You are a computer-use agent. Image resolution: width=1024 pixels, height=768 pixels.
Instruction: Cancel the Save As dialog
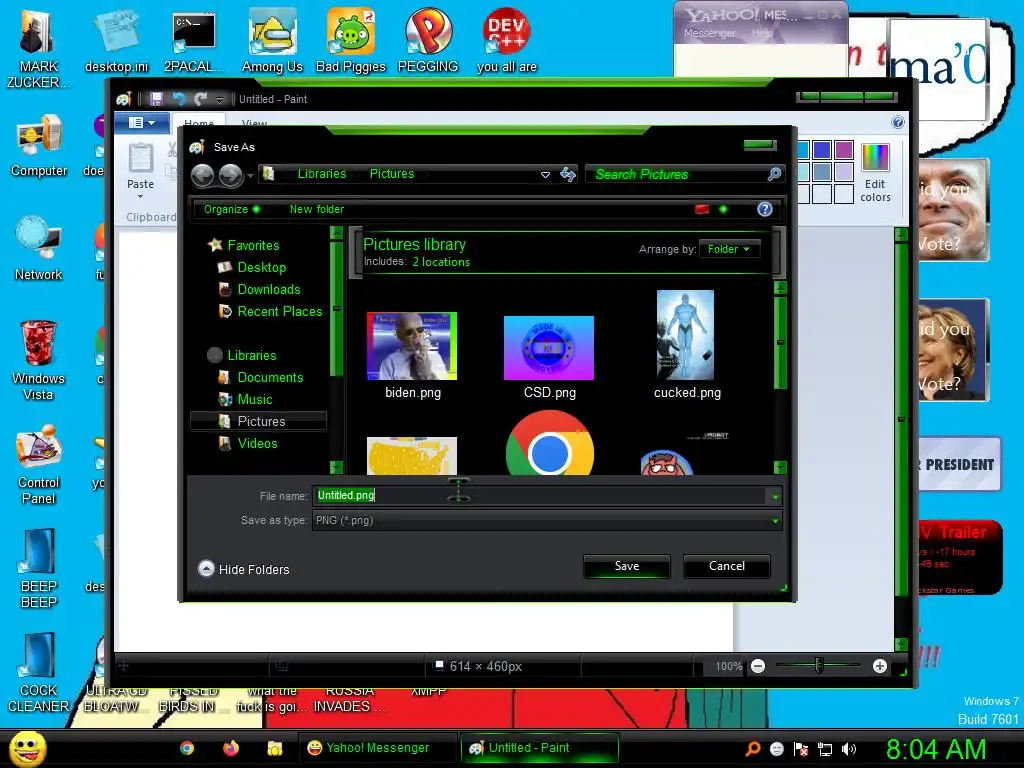click(x=726, y=566)
